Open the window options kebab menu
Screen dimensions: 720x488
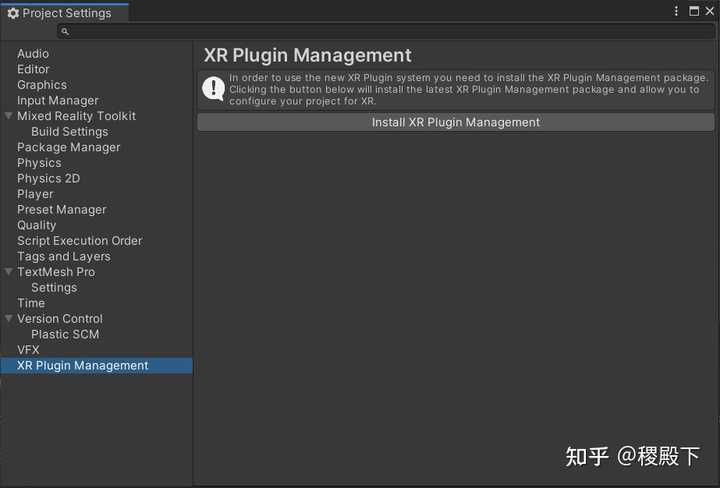(x=676, y=11)
